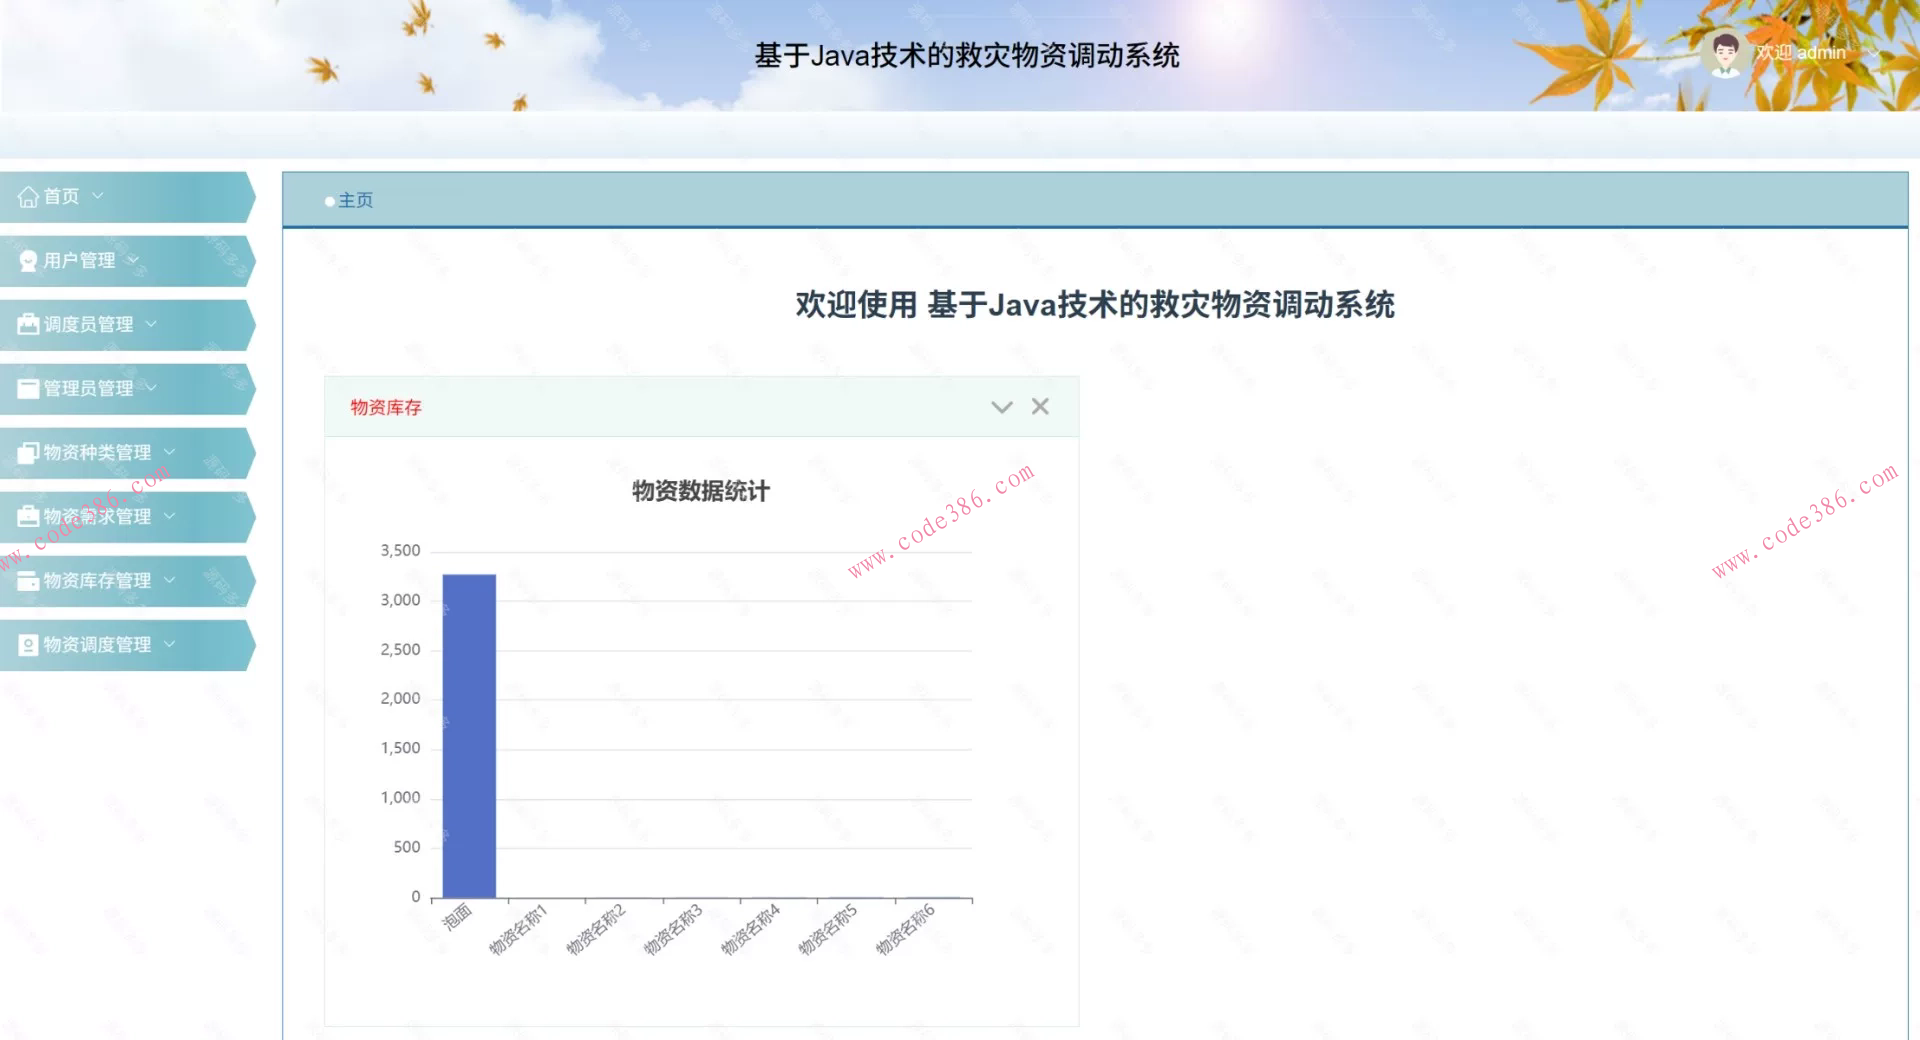Click the 欢迎 admin username text

coord(1801,53)
